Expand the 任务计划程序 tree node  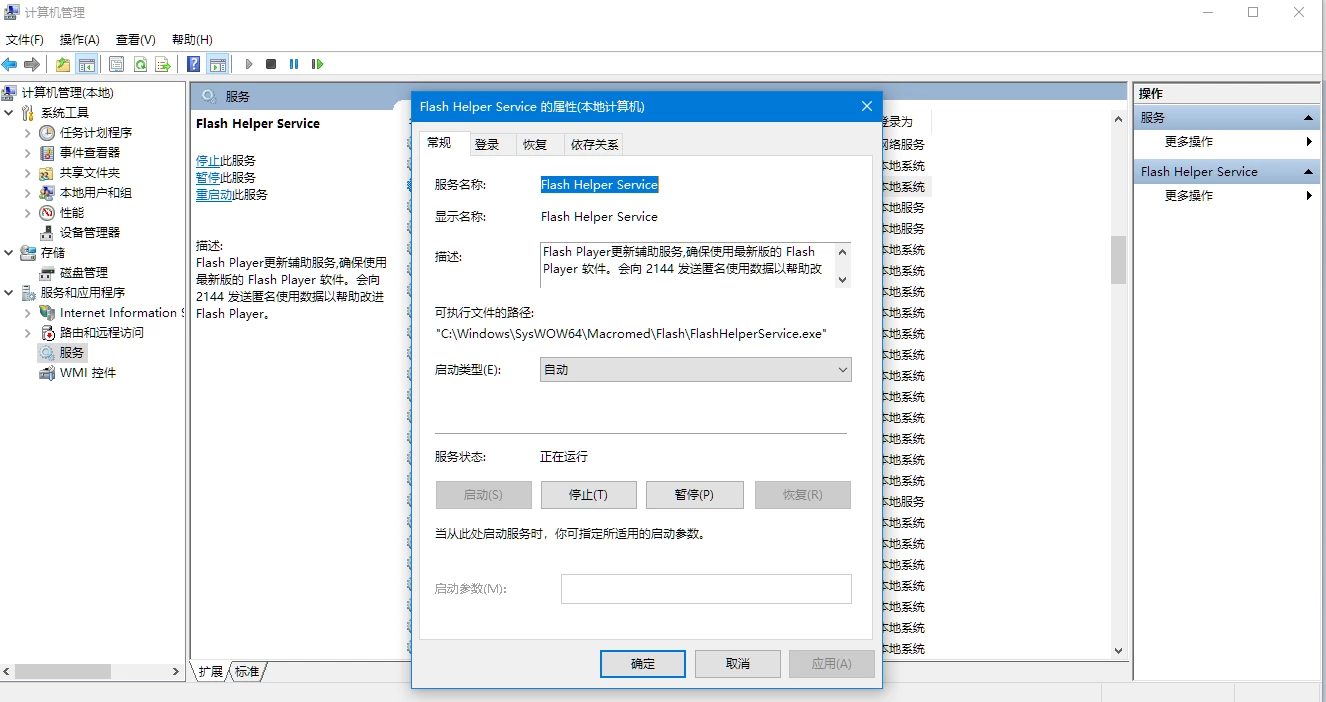pyautogui.click(x=28, y=133)
